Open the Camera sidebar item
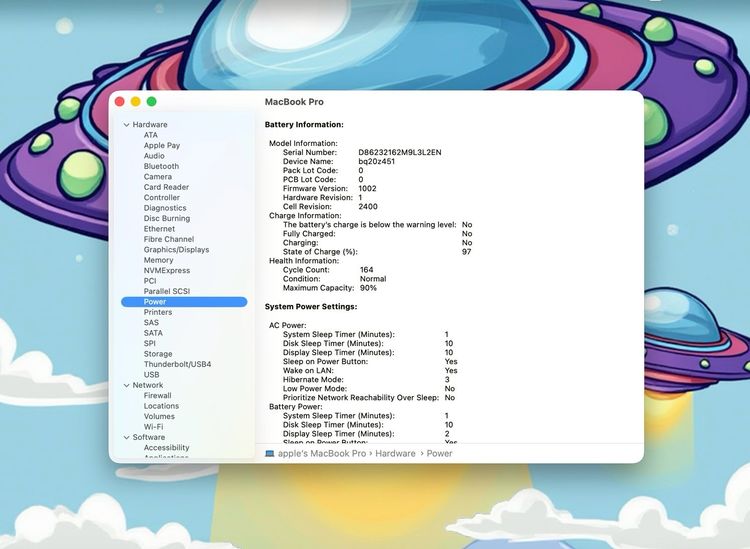Screen dimensions: 750x549 [158, 177]
